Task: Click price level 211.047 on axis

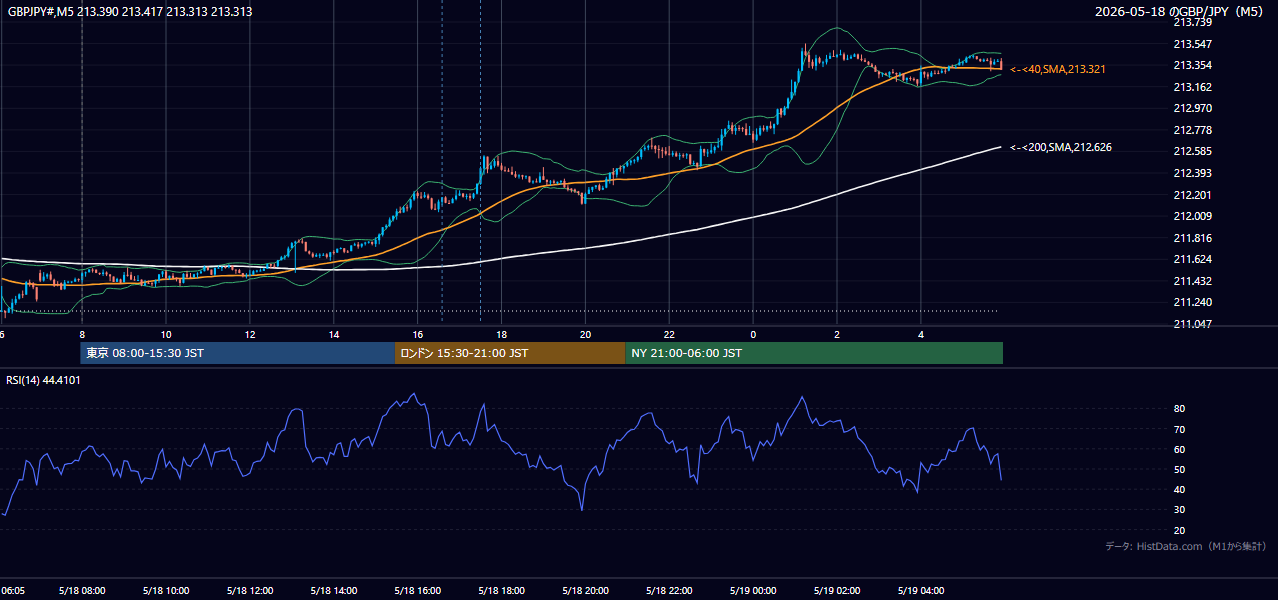Action: (1192, 324)
